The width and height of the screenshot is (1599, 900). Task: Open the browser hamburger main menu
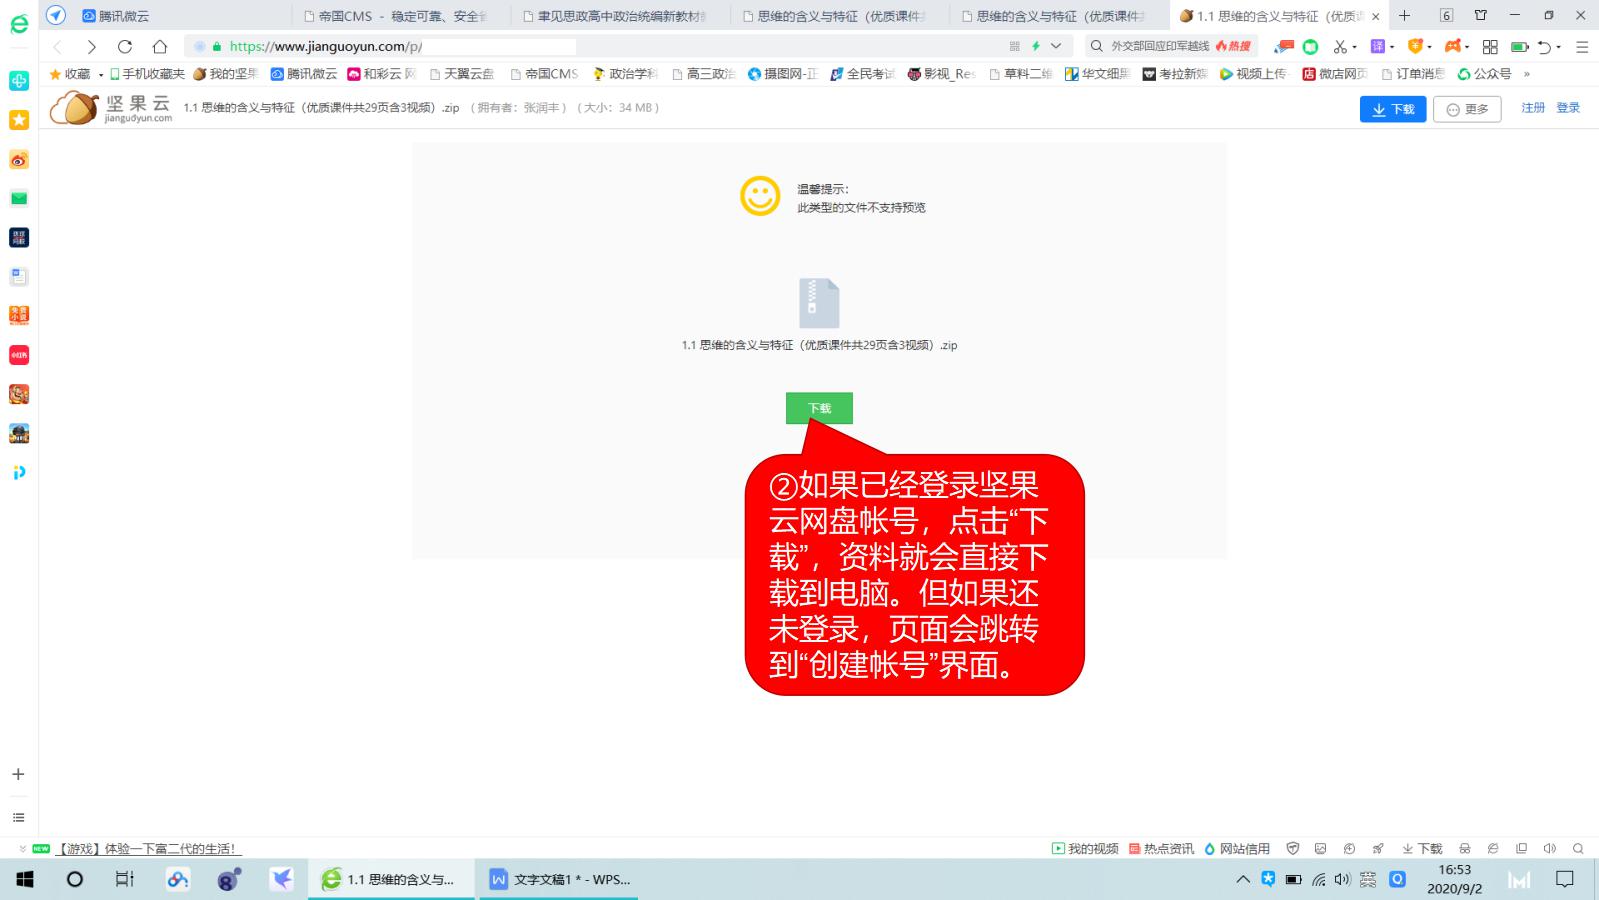tap(1582, 47)
